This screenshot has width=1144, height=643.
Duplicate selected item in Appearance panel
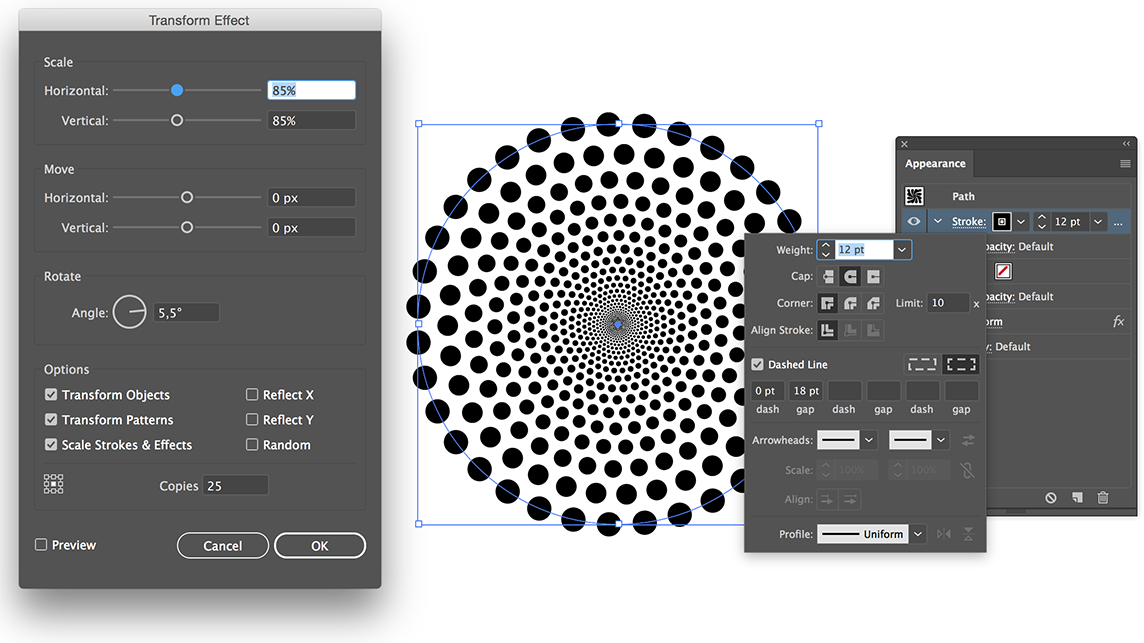tap(1077, 498)
